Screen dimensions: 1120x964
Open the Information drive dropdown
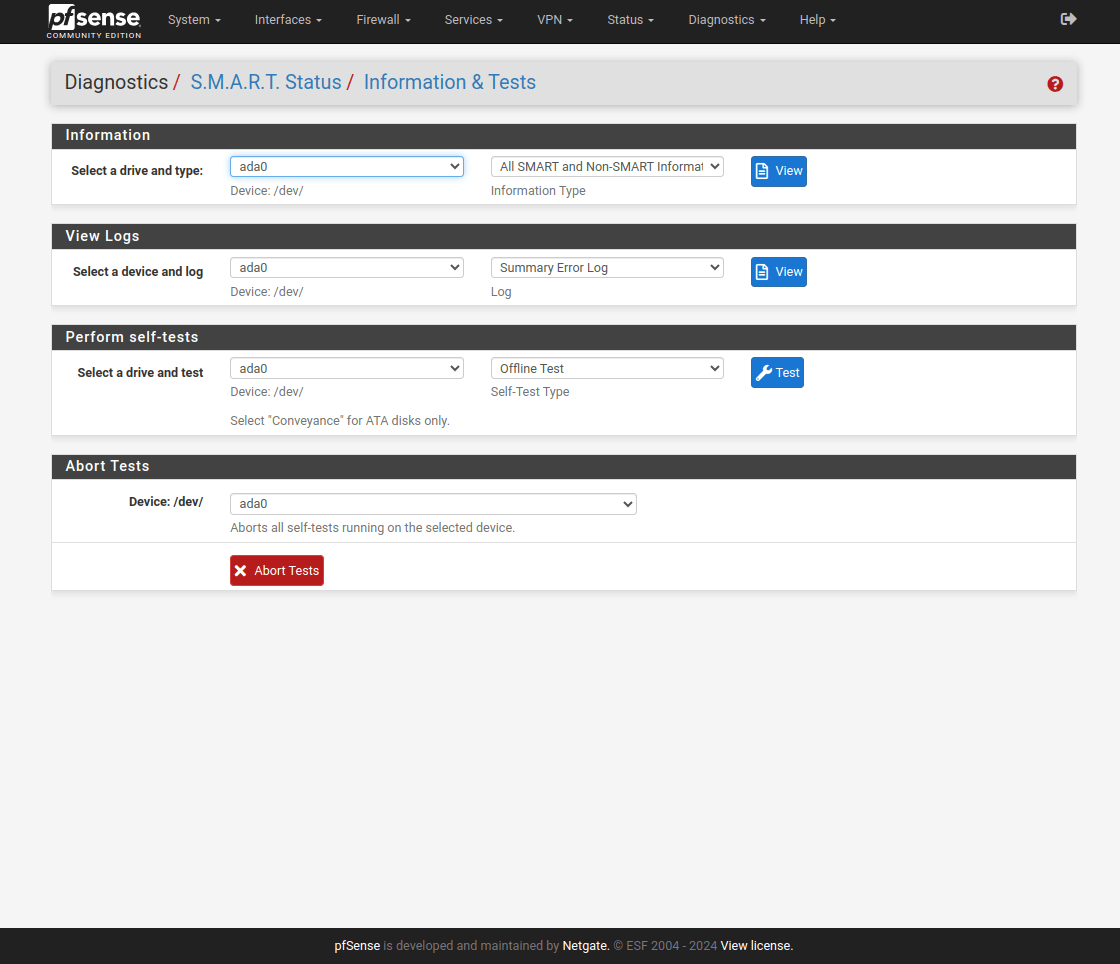[x=346, y=167]
